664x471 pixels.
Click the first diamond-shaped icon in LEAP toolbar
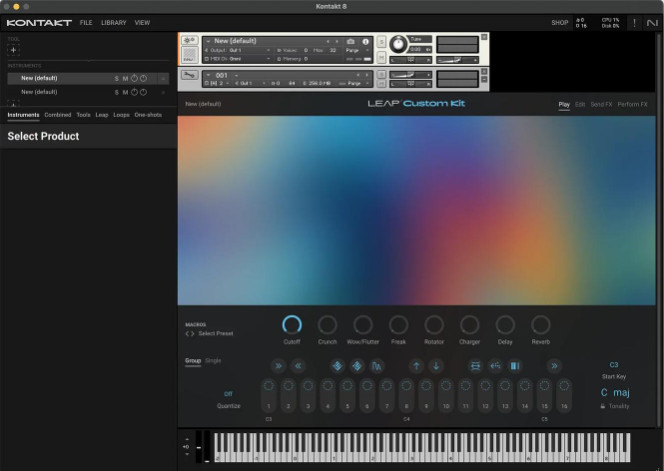338,366
